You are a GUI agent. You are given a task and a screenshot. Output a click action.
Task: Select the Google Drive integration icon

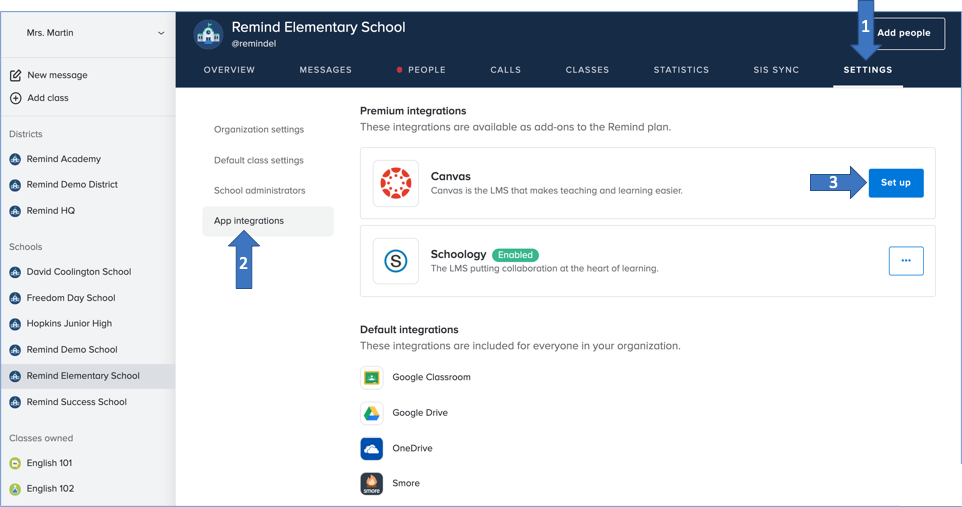point(371,413)
